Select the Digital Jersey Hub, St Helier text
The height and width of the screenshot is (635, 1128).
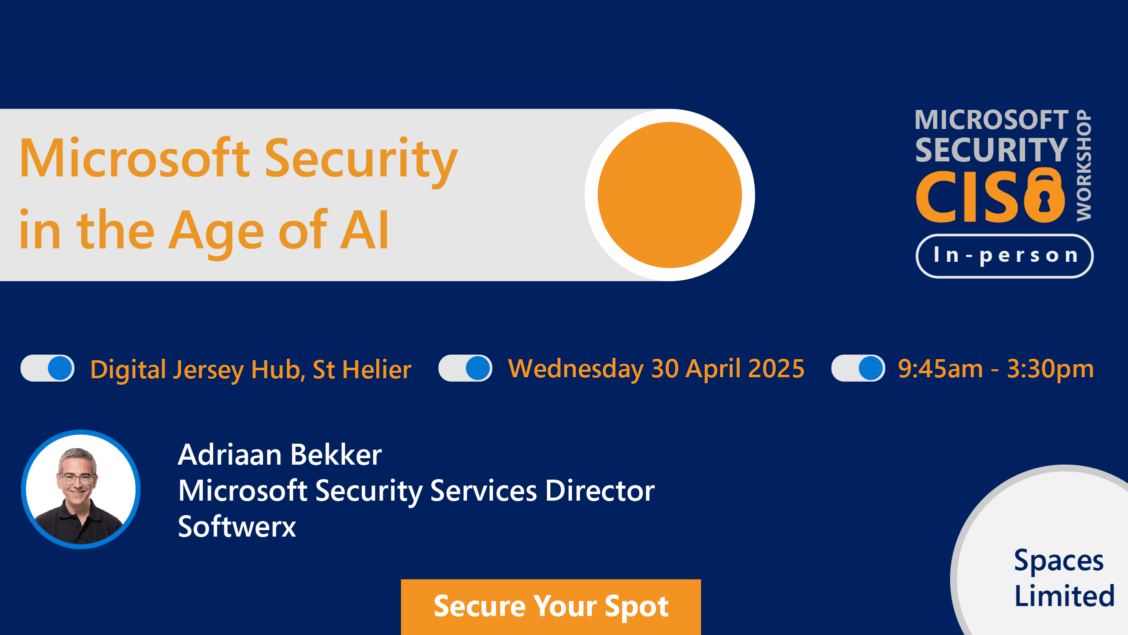(x=250, y=370)
